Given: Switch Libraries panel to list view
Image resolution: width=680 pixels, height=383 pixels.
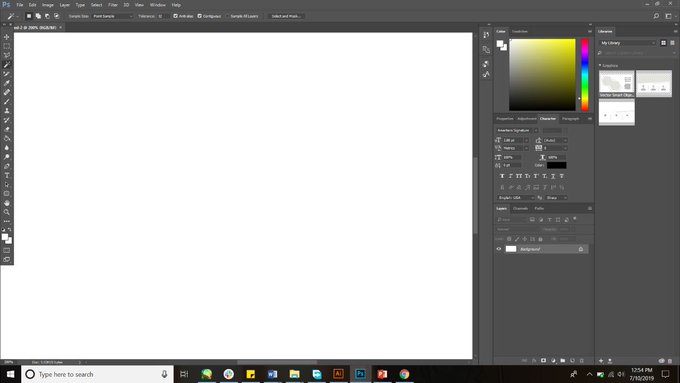Looking at the screenshot, I should [x=672, y=43].
